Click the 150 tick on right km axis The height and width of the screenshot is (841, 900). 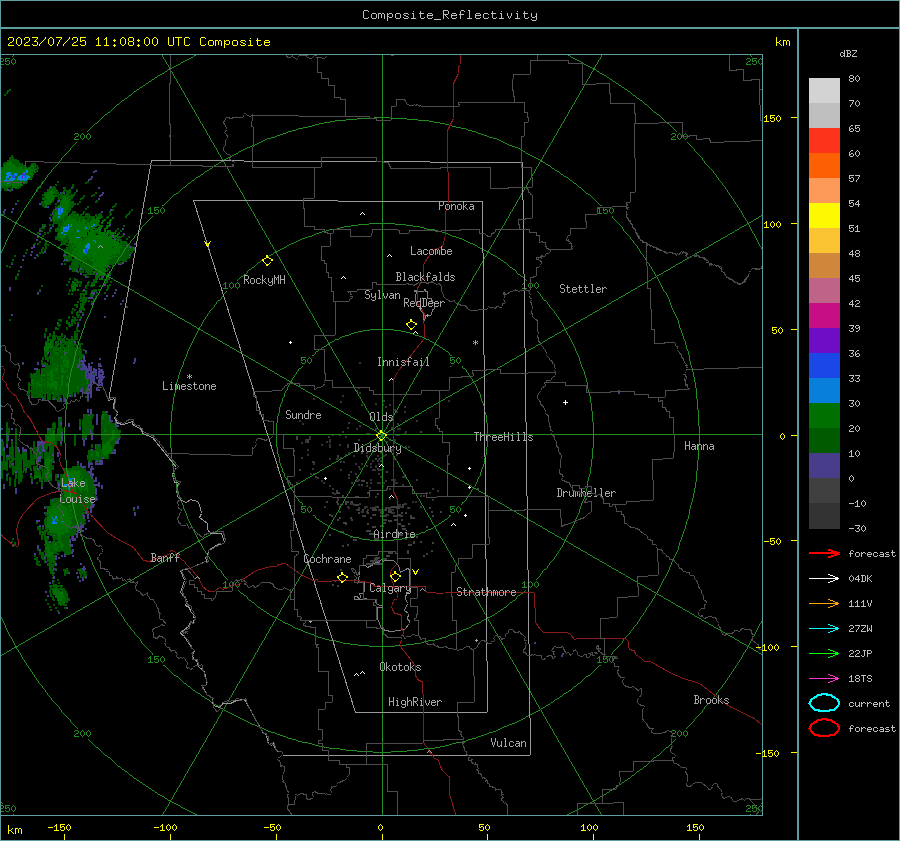pyautogui.click(x=773, y=118)
